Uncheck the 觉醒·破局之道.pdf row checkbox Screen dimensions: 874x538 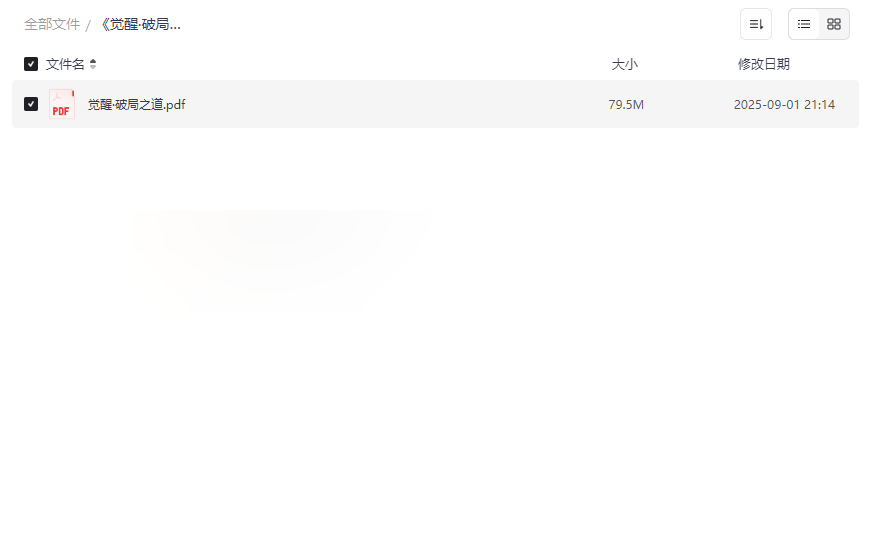[31, 104]
